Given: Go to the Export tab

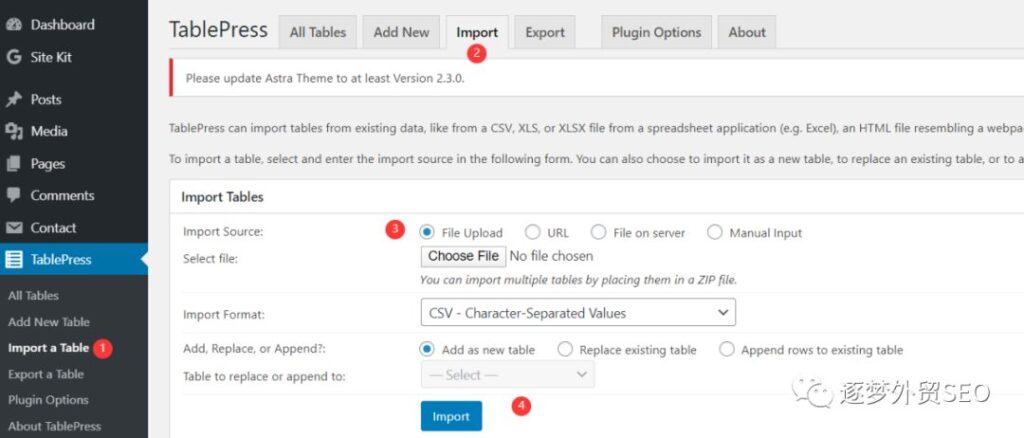Looking at the screenshot, I should [x=545, y=32].
